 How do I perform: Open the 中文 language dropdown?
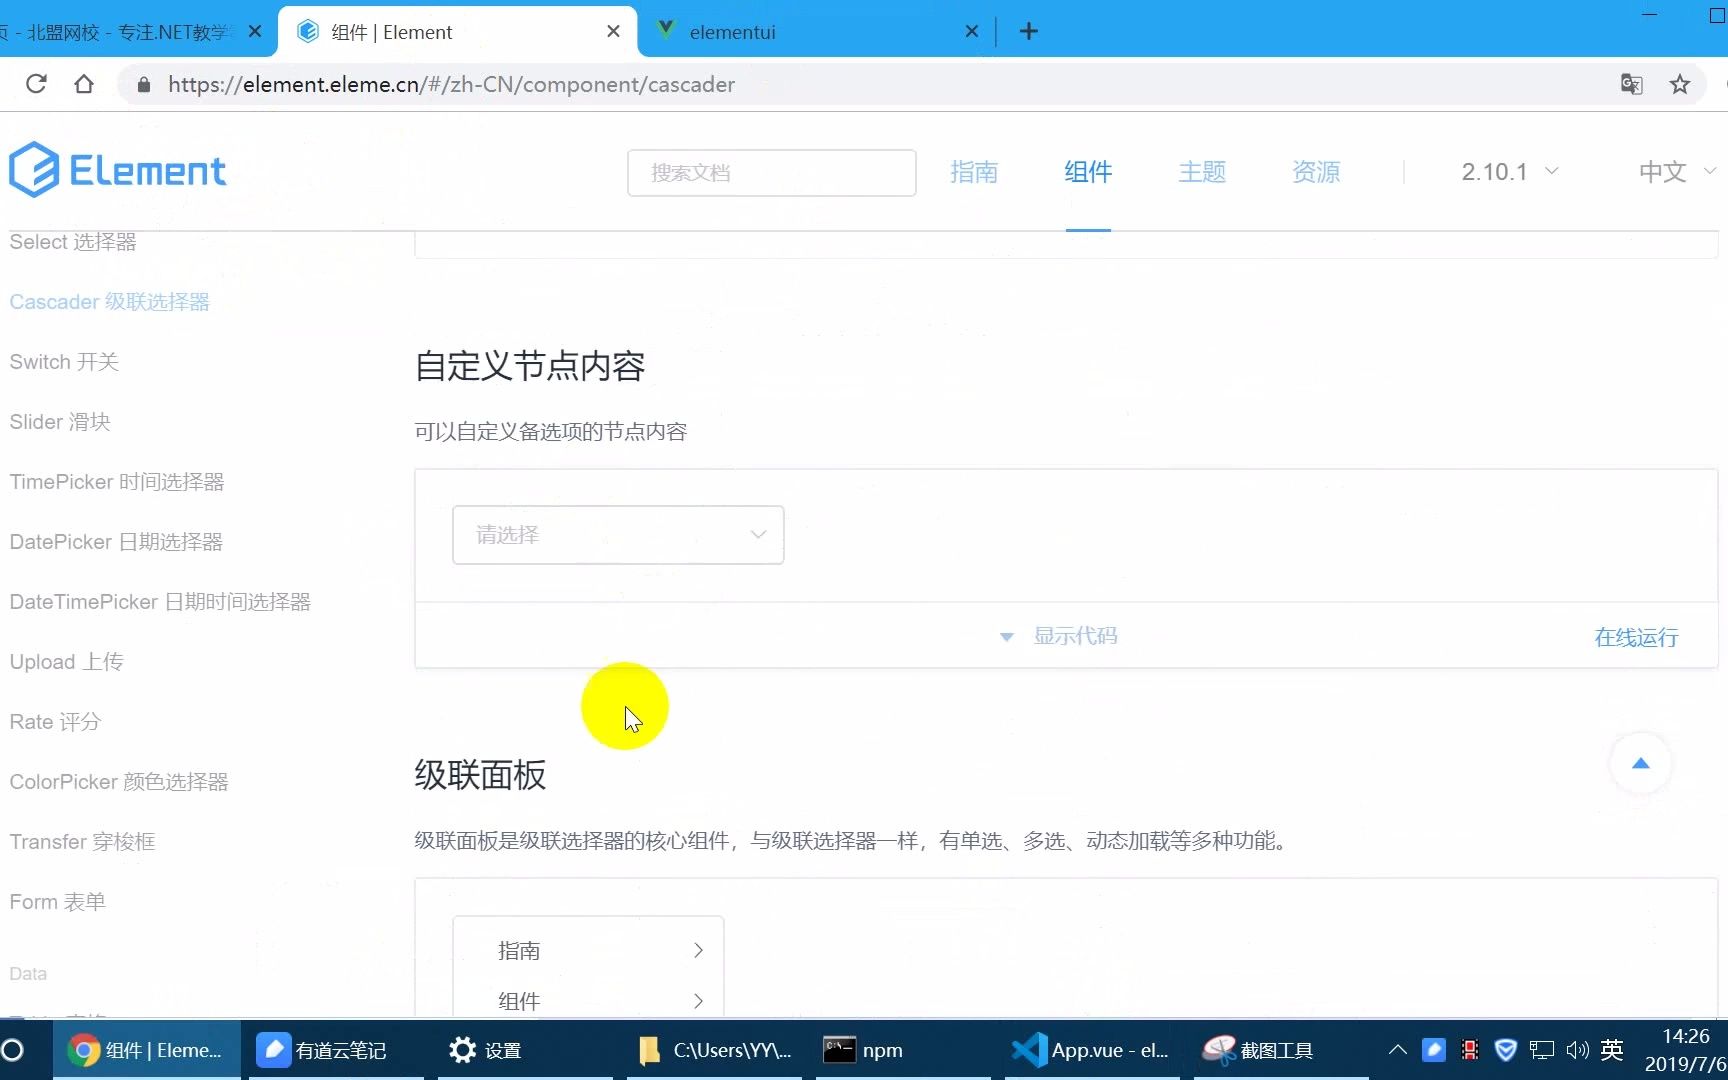1677,172
